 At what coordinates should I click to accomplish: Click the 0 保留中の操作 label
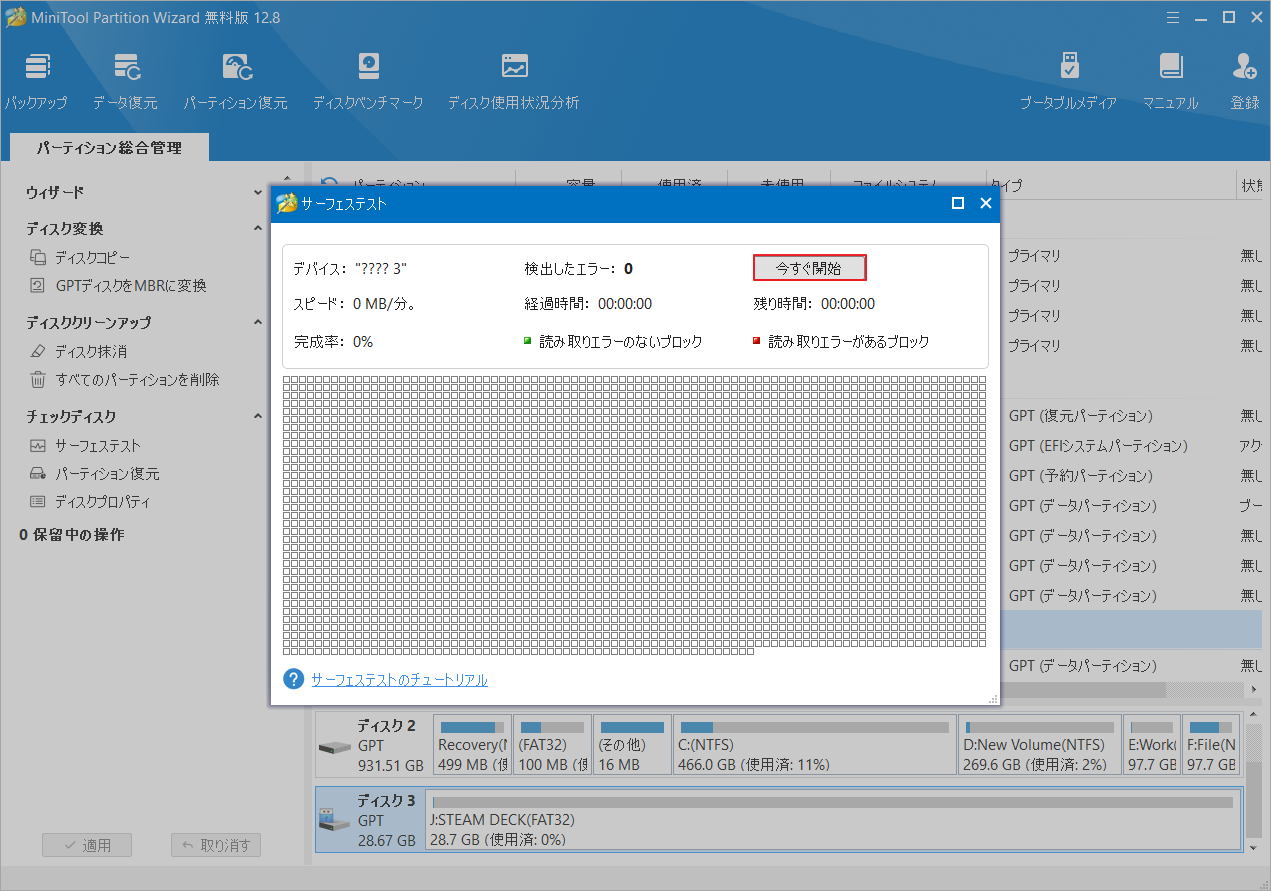[72, 535]
